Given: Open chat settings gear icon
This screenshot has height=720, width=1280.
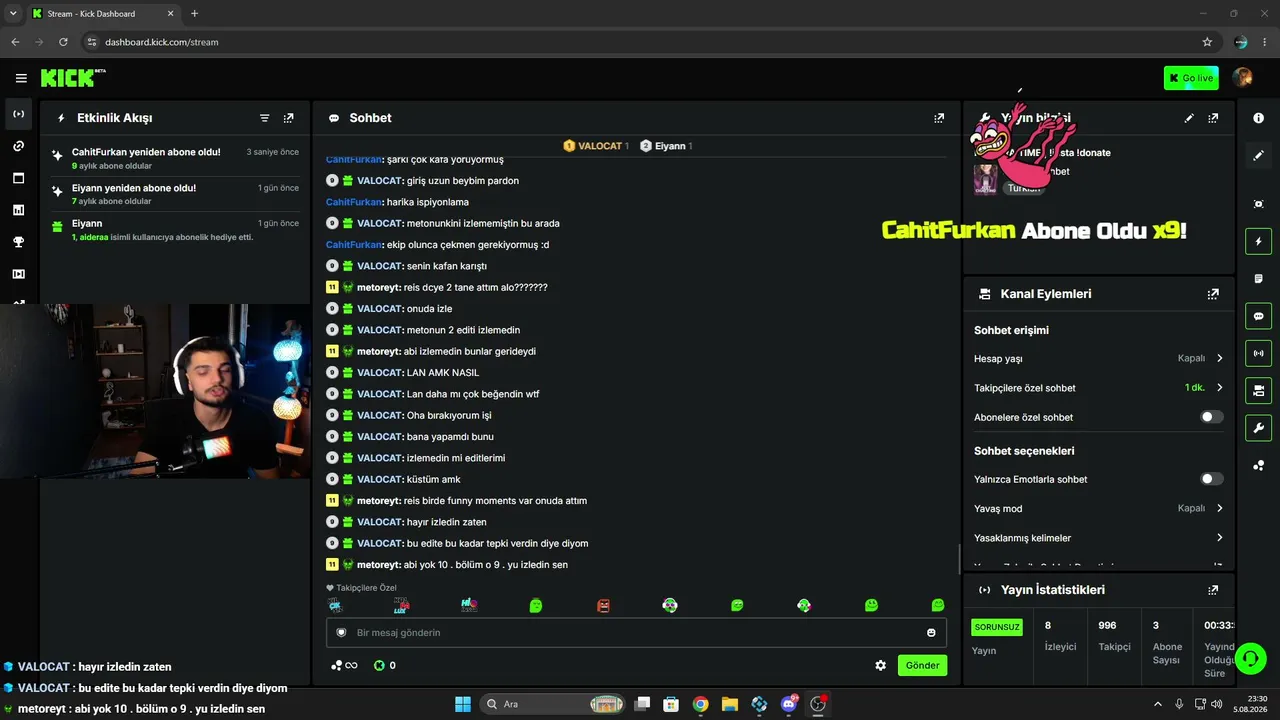Looking at the screenshot, I should coord(881,665).
